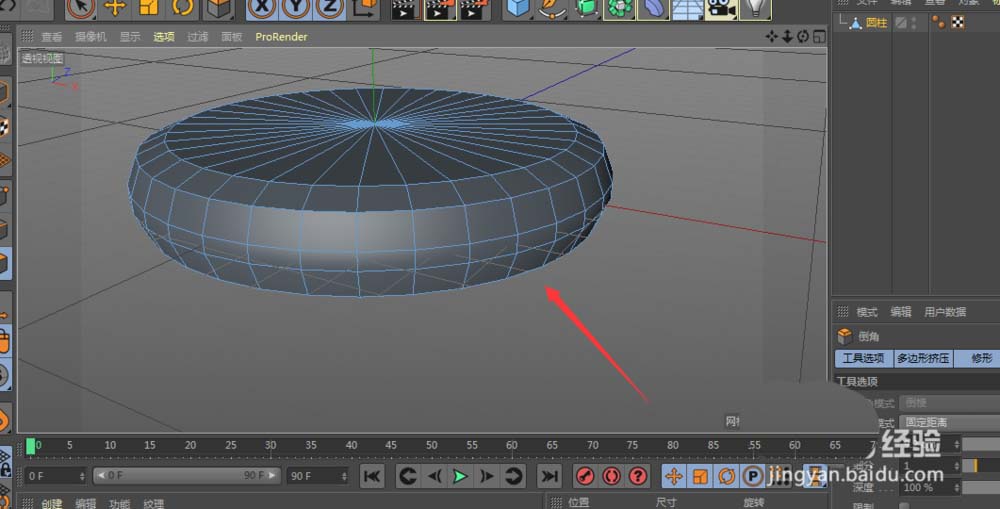
Task: Toggle the 限制 checkbox
Action: [x=904, y=506]
